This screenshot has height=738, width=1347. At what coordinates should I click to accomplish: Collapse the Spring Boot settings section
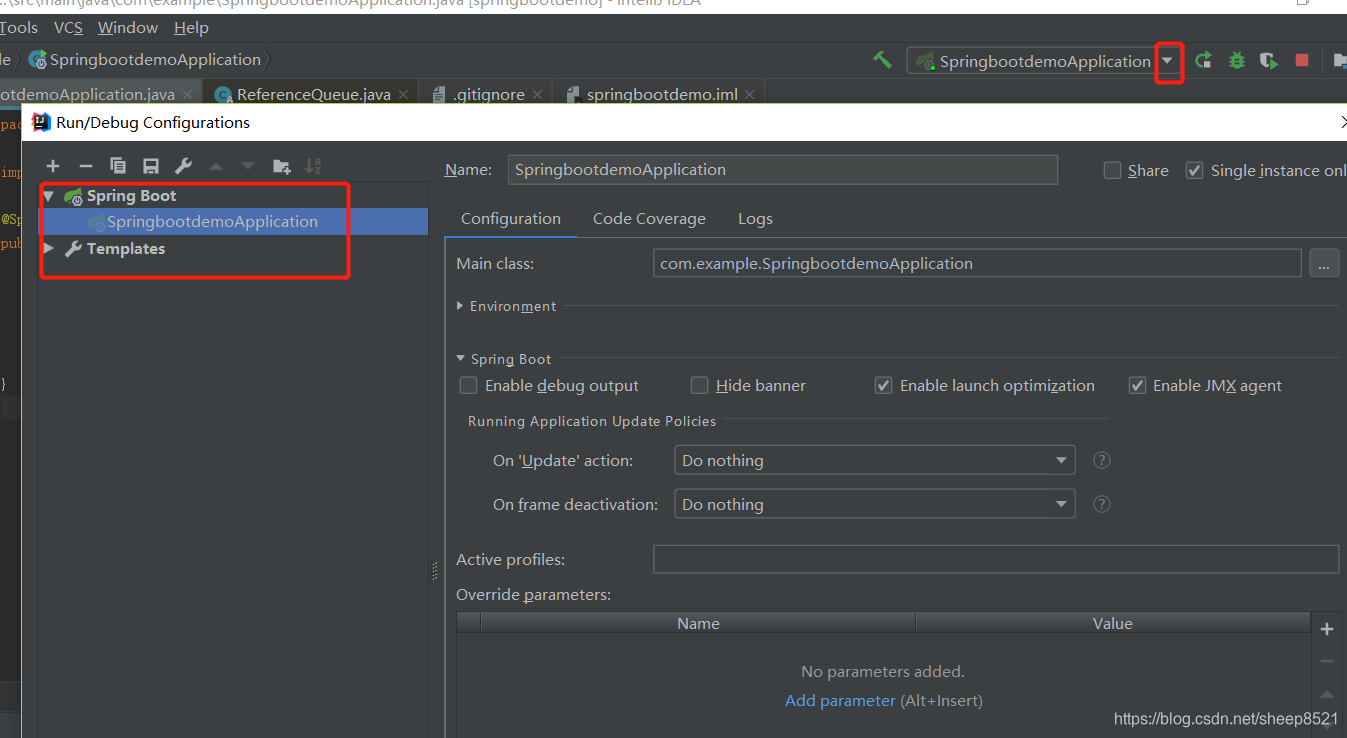pos(461,358)
